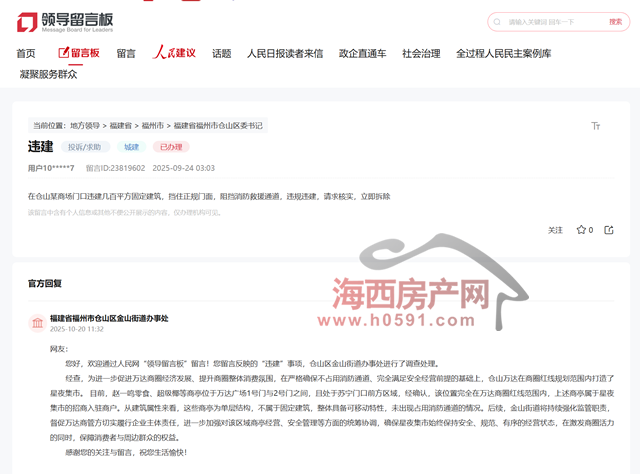Image resolution: width=640 pixels, height=474 pixels.
Task: Open the 人民建议 logo tab
Action: (173, 53)
